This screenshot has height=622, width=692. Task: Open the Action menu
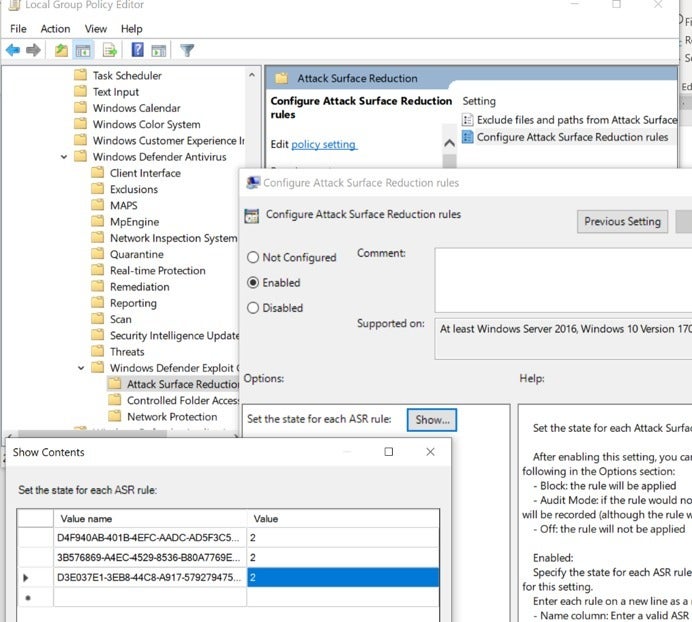pyautogui.click(x=55, y=29)
